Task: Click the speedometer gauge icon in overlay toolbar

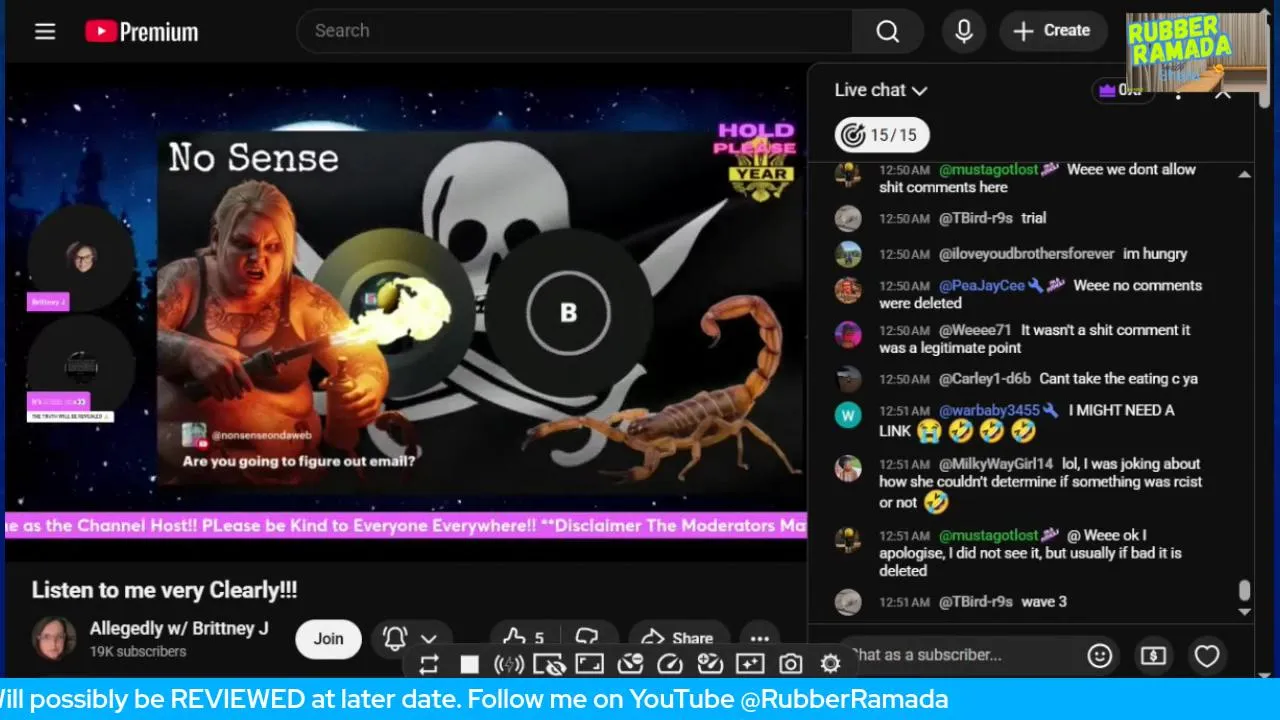Action: (670, 664)
